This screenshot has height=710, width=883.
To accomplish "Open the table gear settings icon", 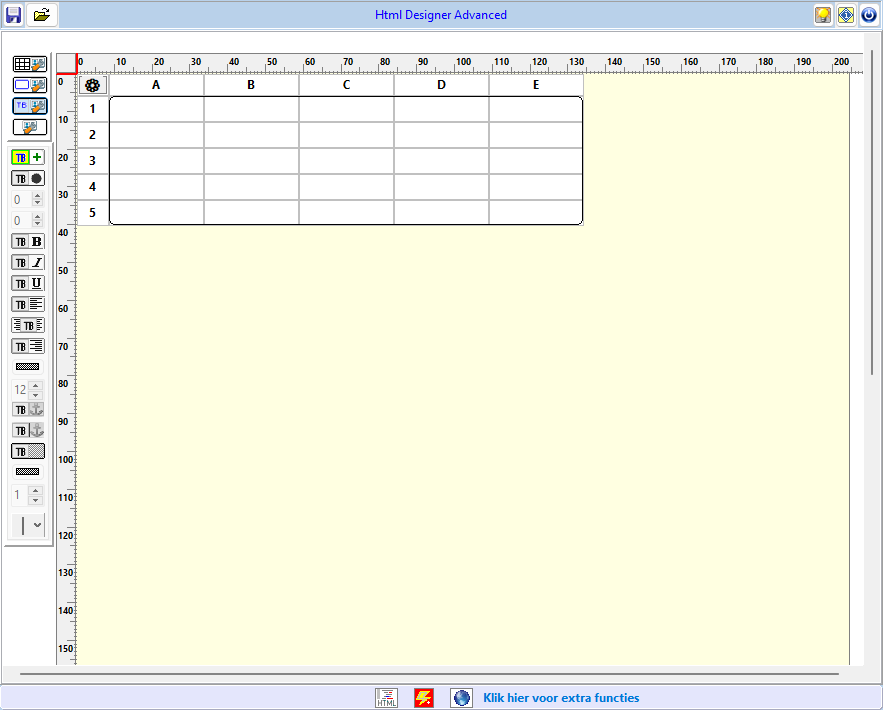I will coord(92,85).
